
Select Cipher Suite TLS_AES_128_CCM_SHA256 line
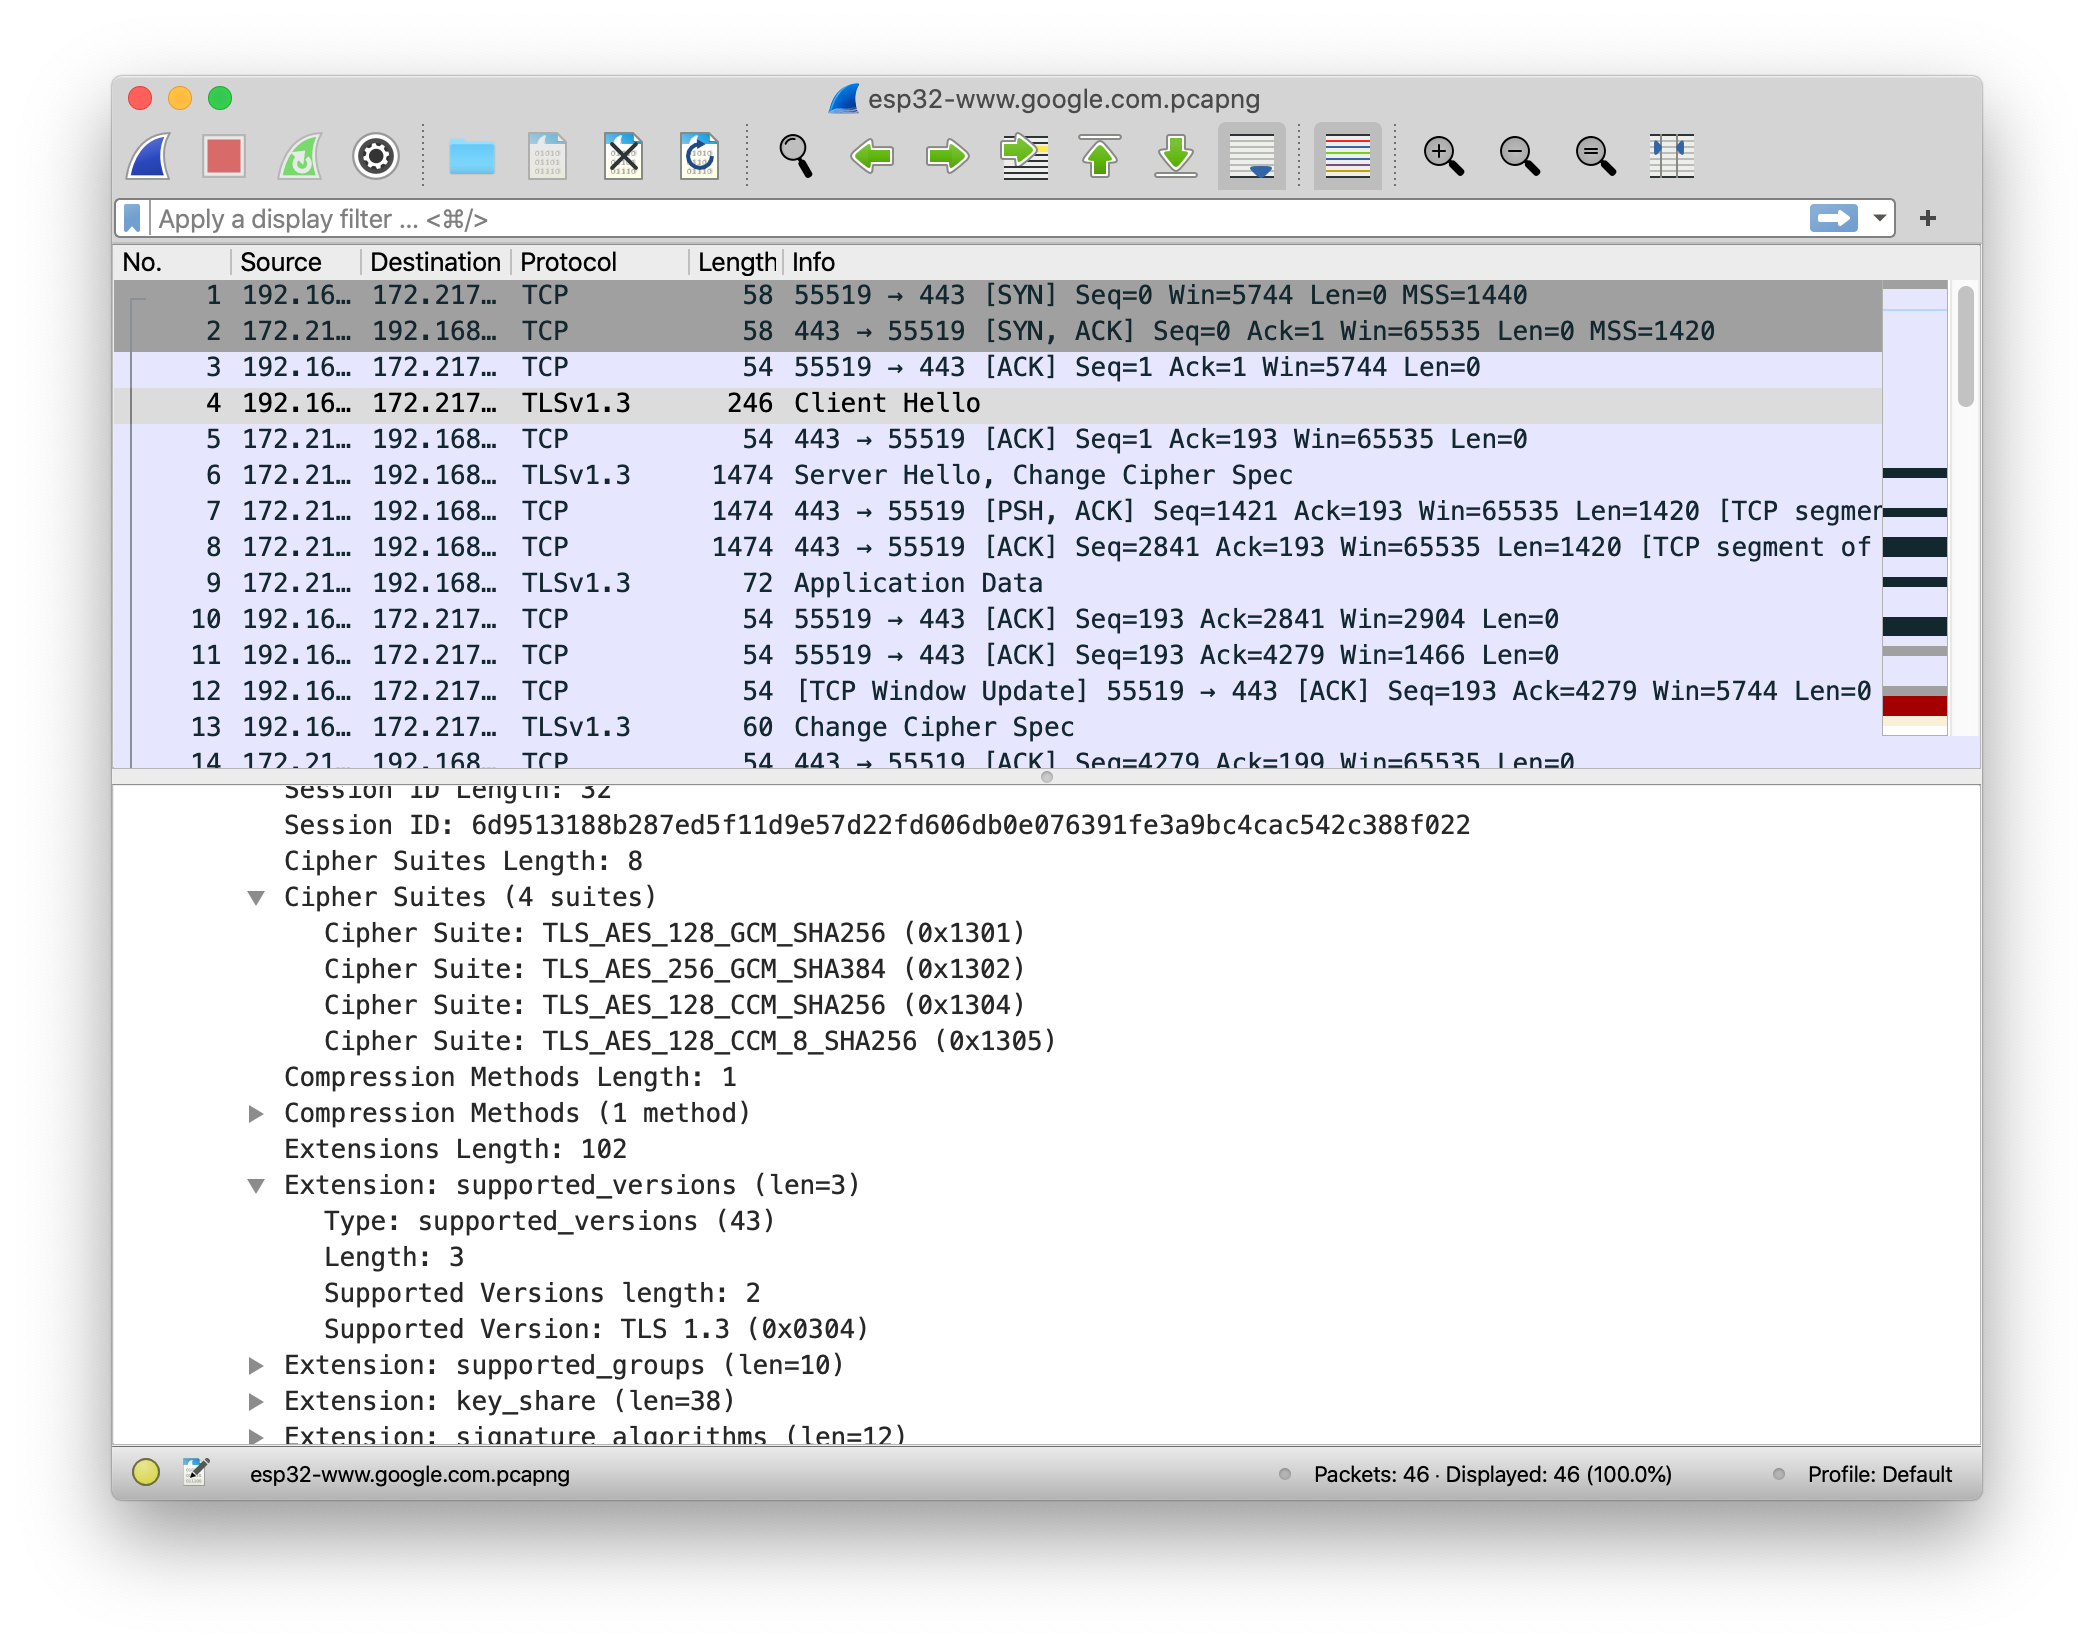pyautogui.click(x=674, y=1005)
